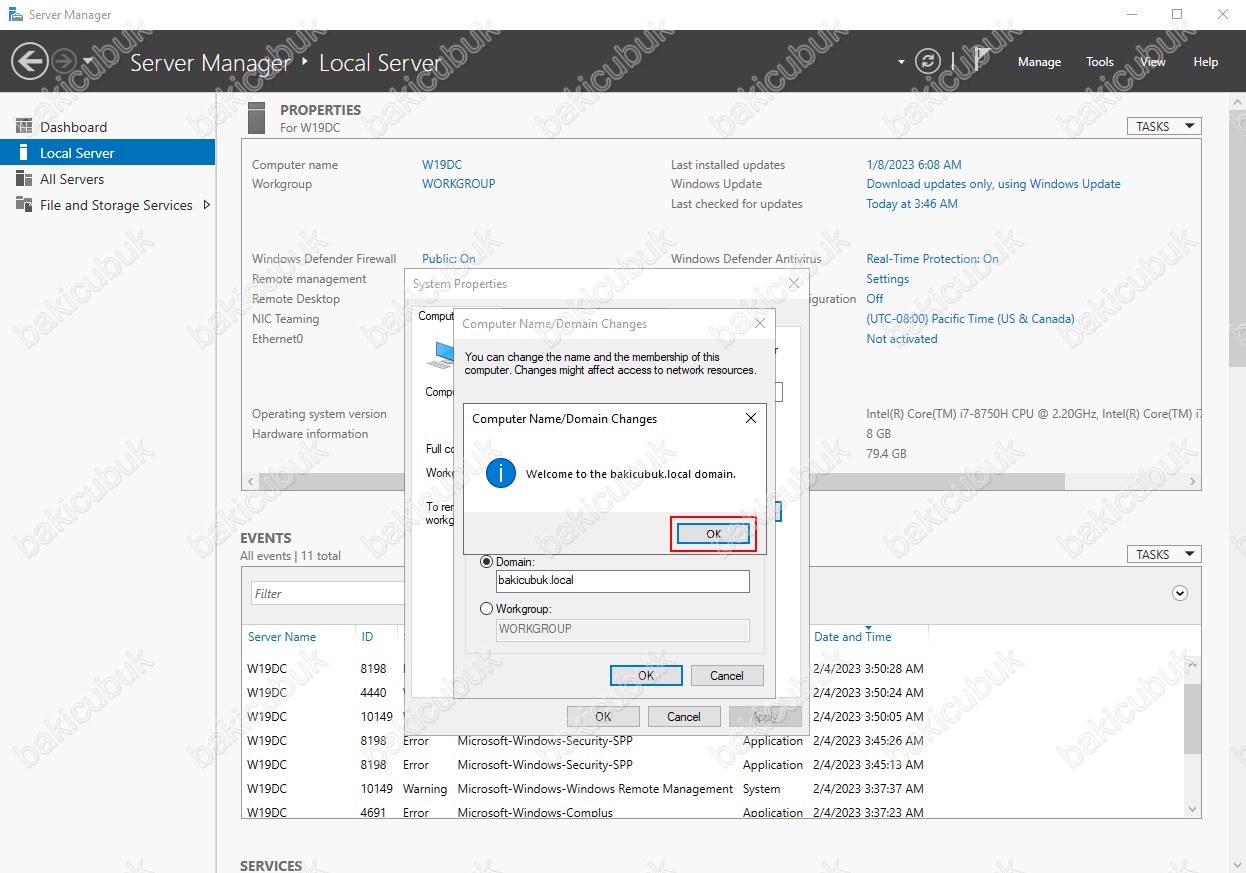Screen dimensions: 1246x873
Task: Click the bakicubuk.local domain text field
Action: (622, 581)
